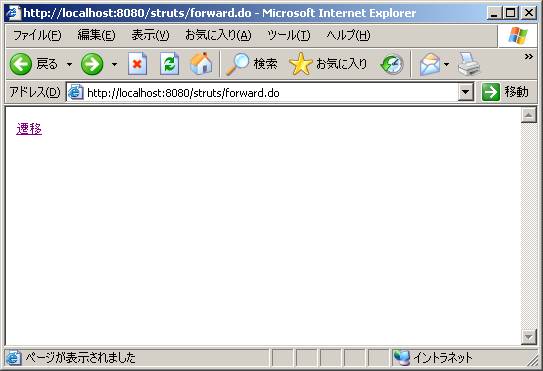Open the ツール(T) menu
543x371 pixels.
[289, 35]
